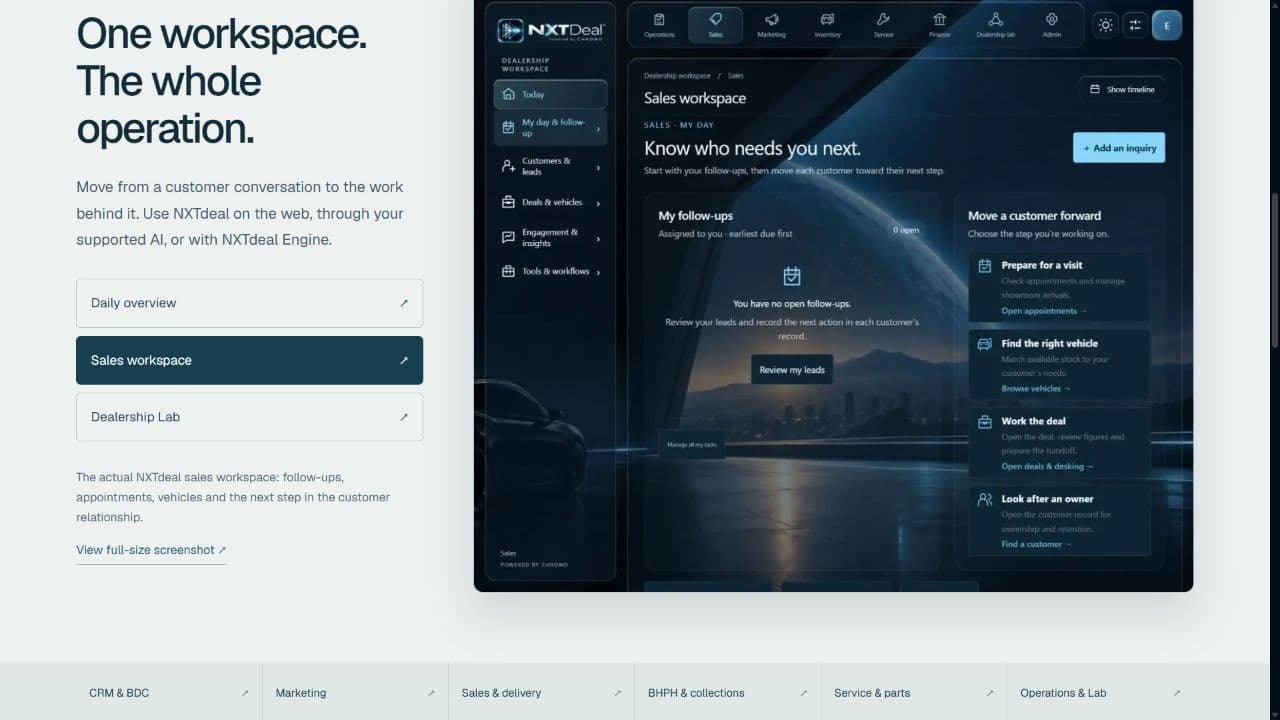This screenshot has width=1280, height=720.
Task: Select the Dealership Lab tab
Action: coord(249,417)
